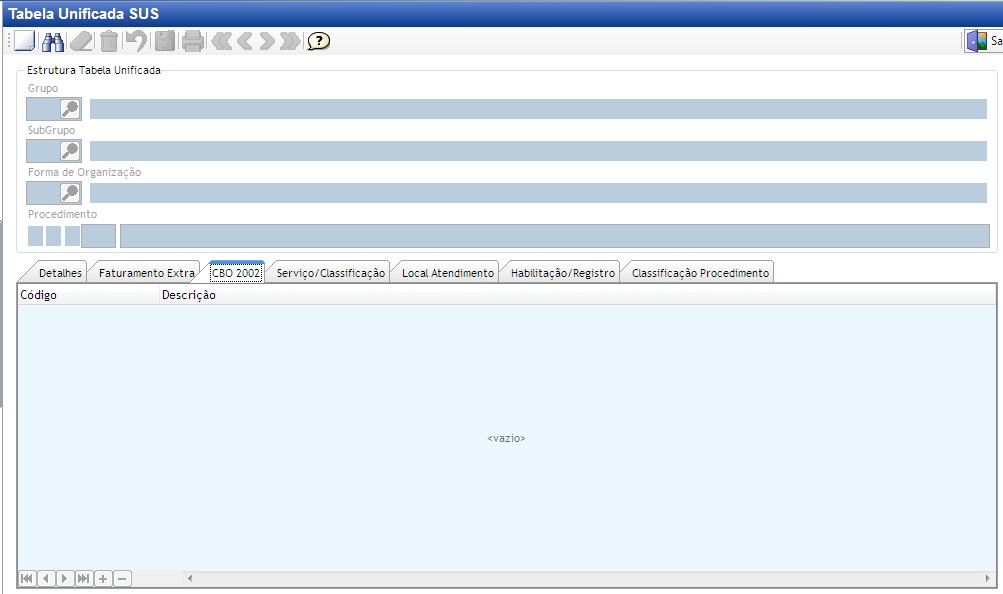
Task: Open the Faturamento Extra tab
Action: click(146, 273)
